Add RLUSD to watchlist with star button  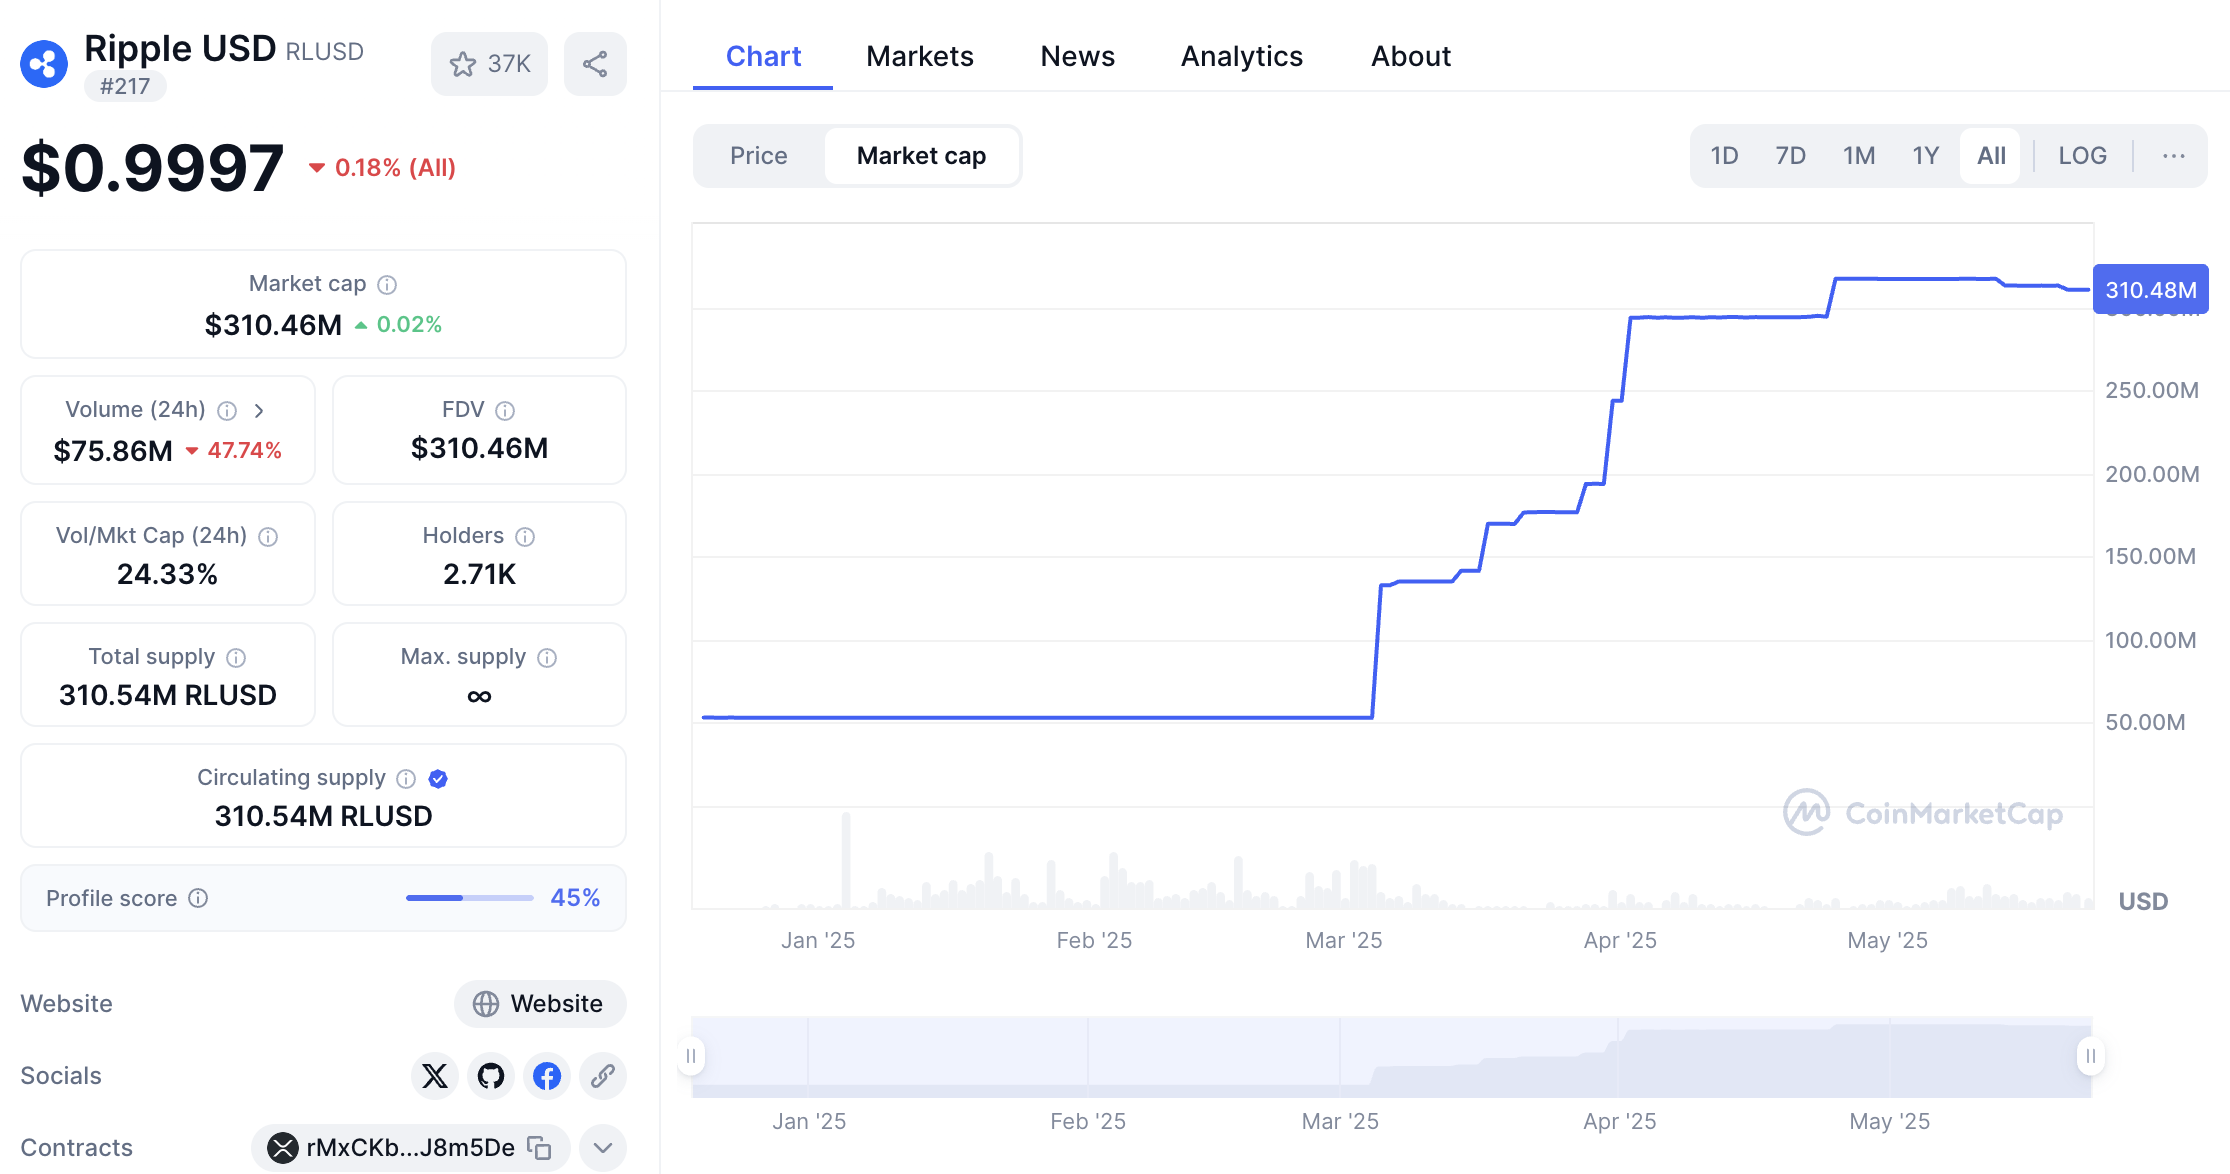coord(489,64)
